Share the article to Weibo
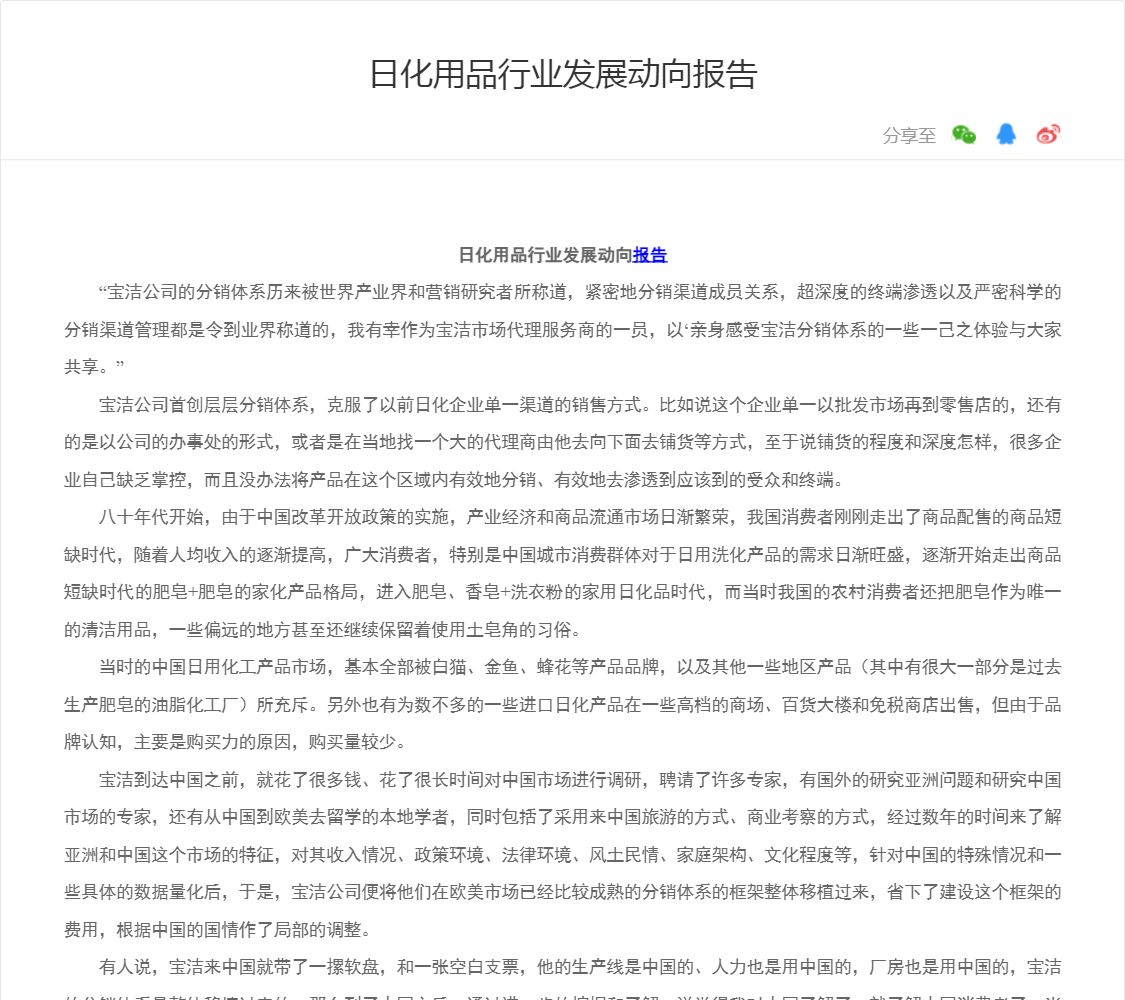The image size is (1125, 1000). 1048,134
